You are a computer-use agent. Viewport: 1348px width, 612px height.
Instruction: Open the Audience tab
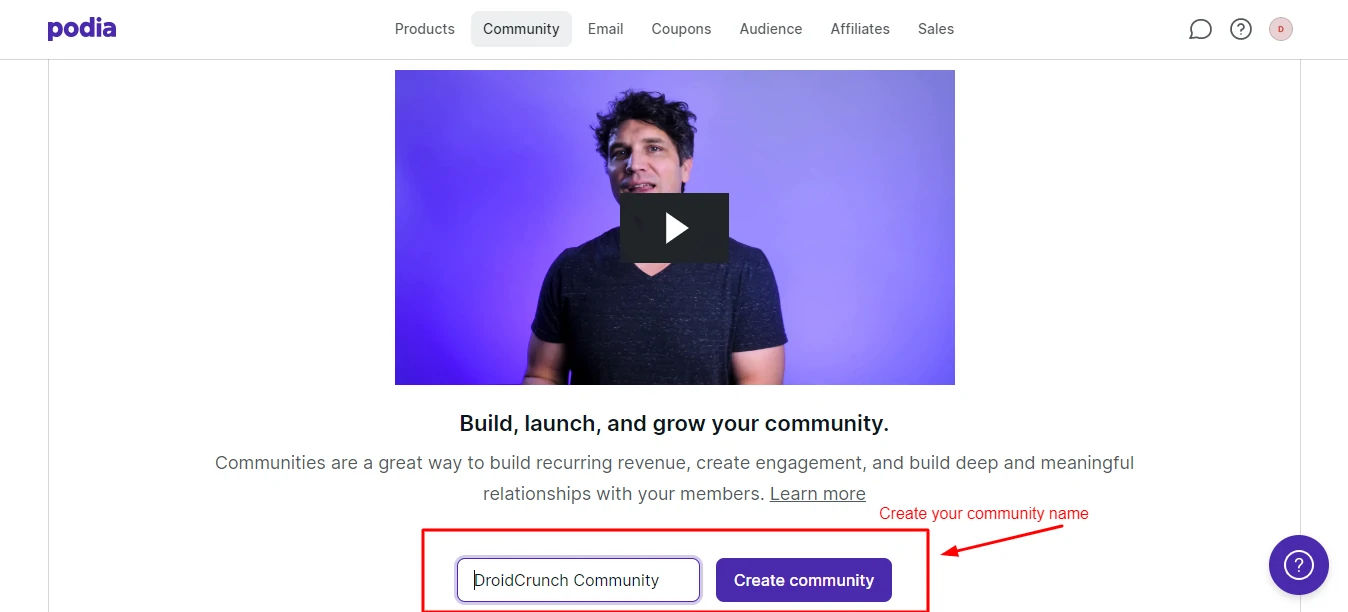[x=771, y=29]
